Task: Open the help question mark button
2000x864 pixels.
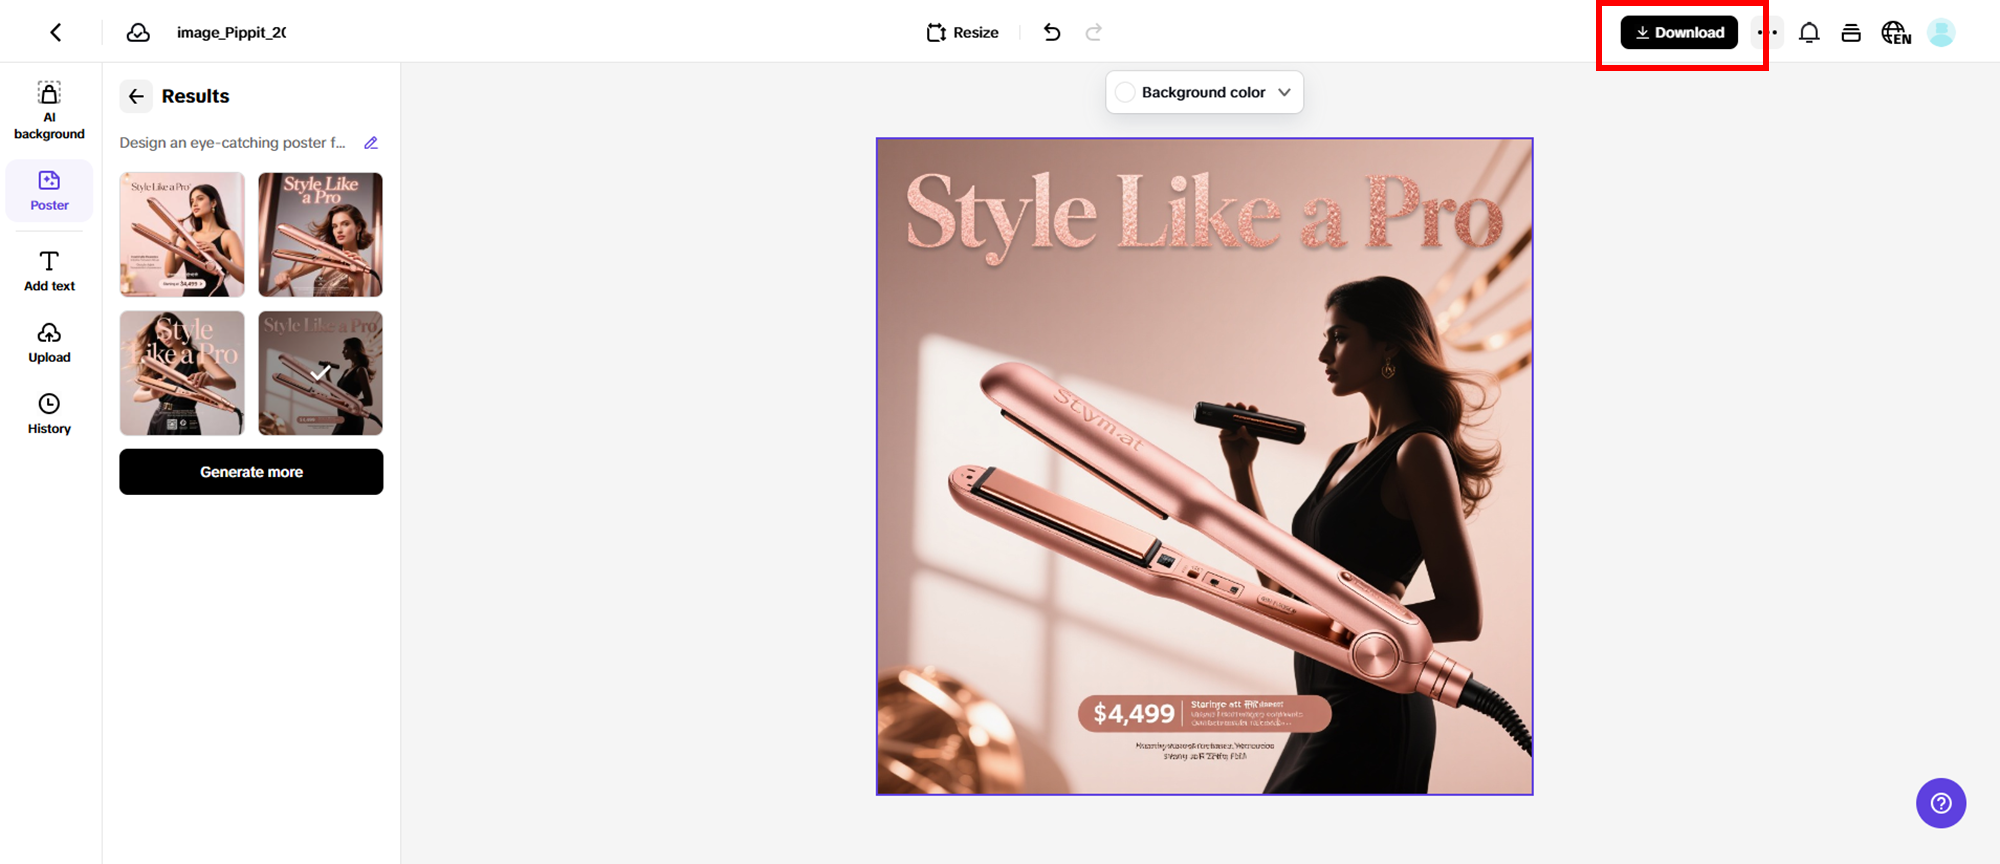Action: [x=1941, y=803]
